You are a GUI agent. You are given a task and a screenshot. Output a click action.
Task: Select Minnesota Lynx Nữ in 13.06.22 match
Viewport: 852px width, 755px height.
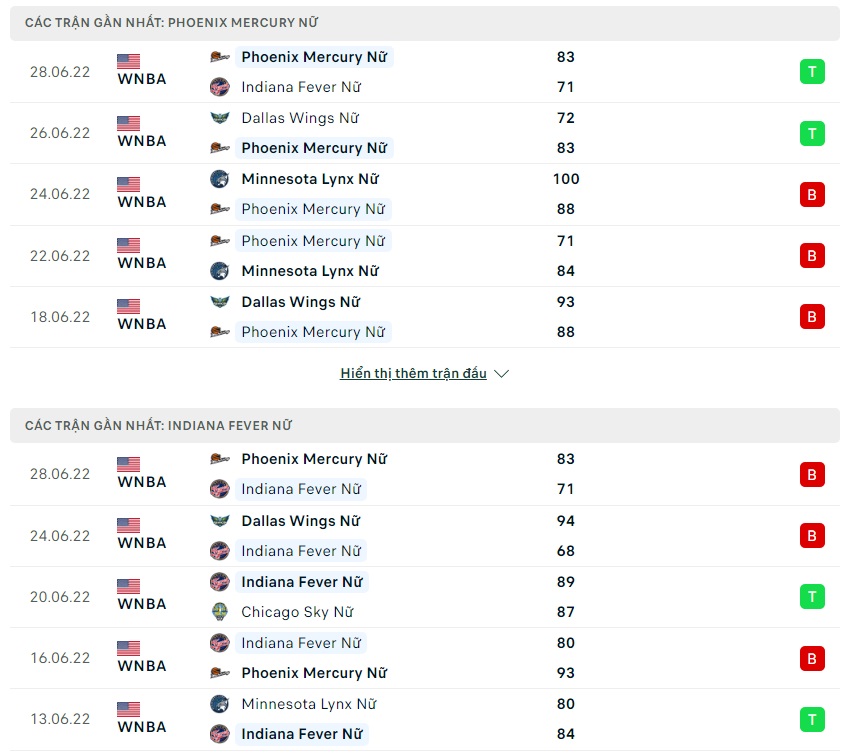(309, 704)
